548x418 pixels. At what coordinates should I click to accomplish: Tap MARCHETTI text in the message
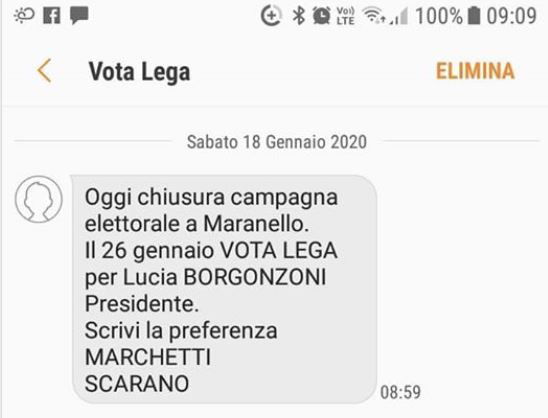coord(148,357)
